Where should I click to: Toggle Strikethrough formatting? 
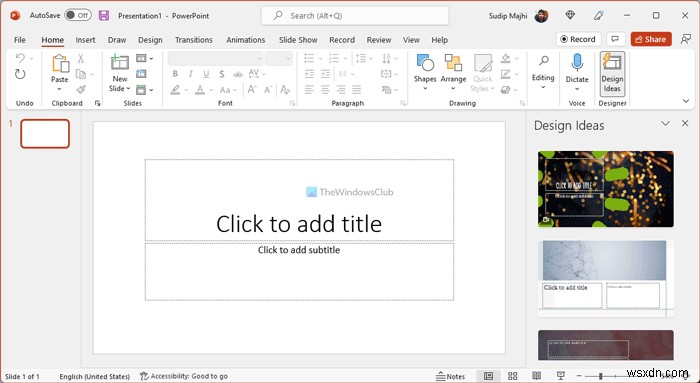238,74
